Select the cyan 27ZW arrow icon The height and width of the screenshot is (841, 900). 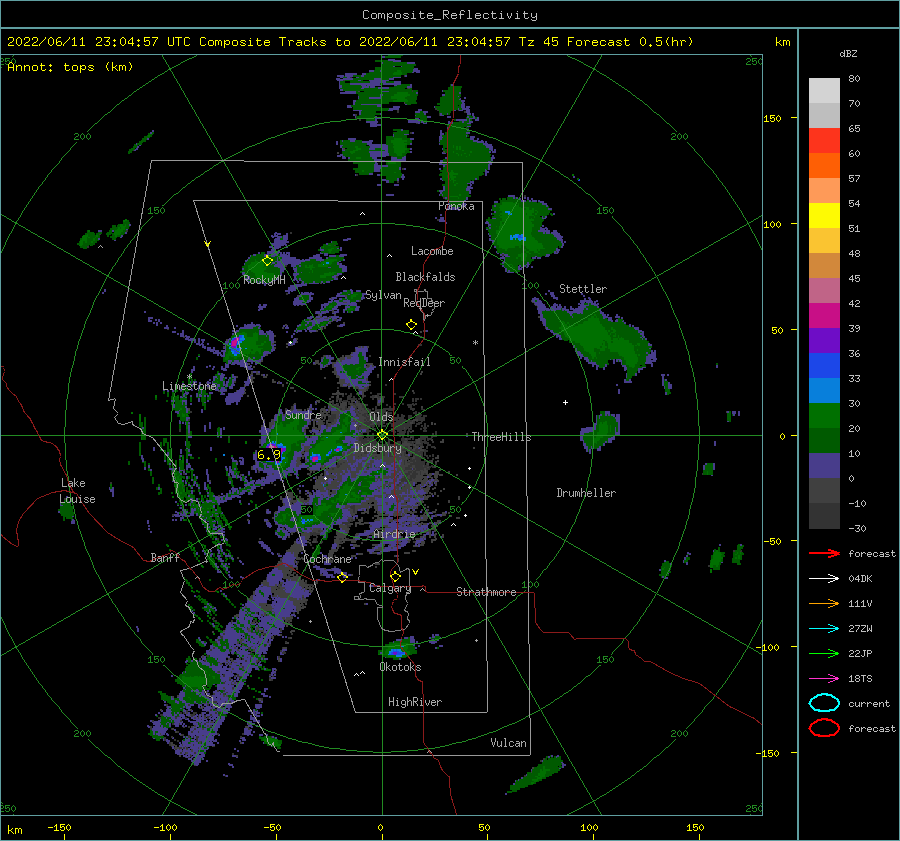(824, 629)
